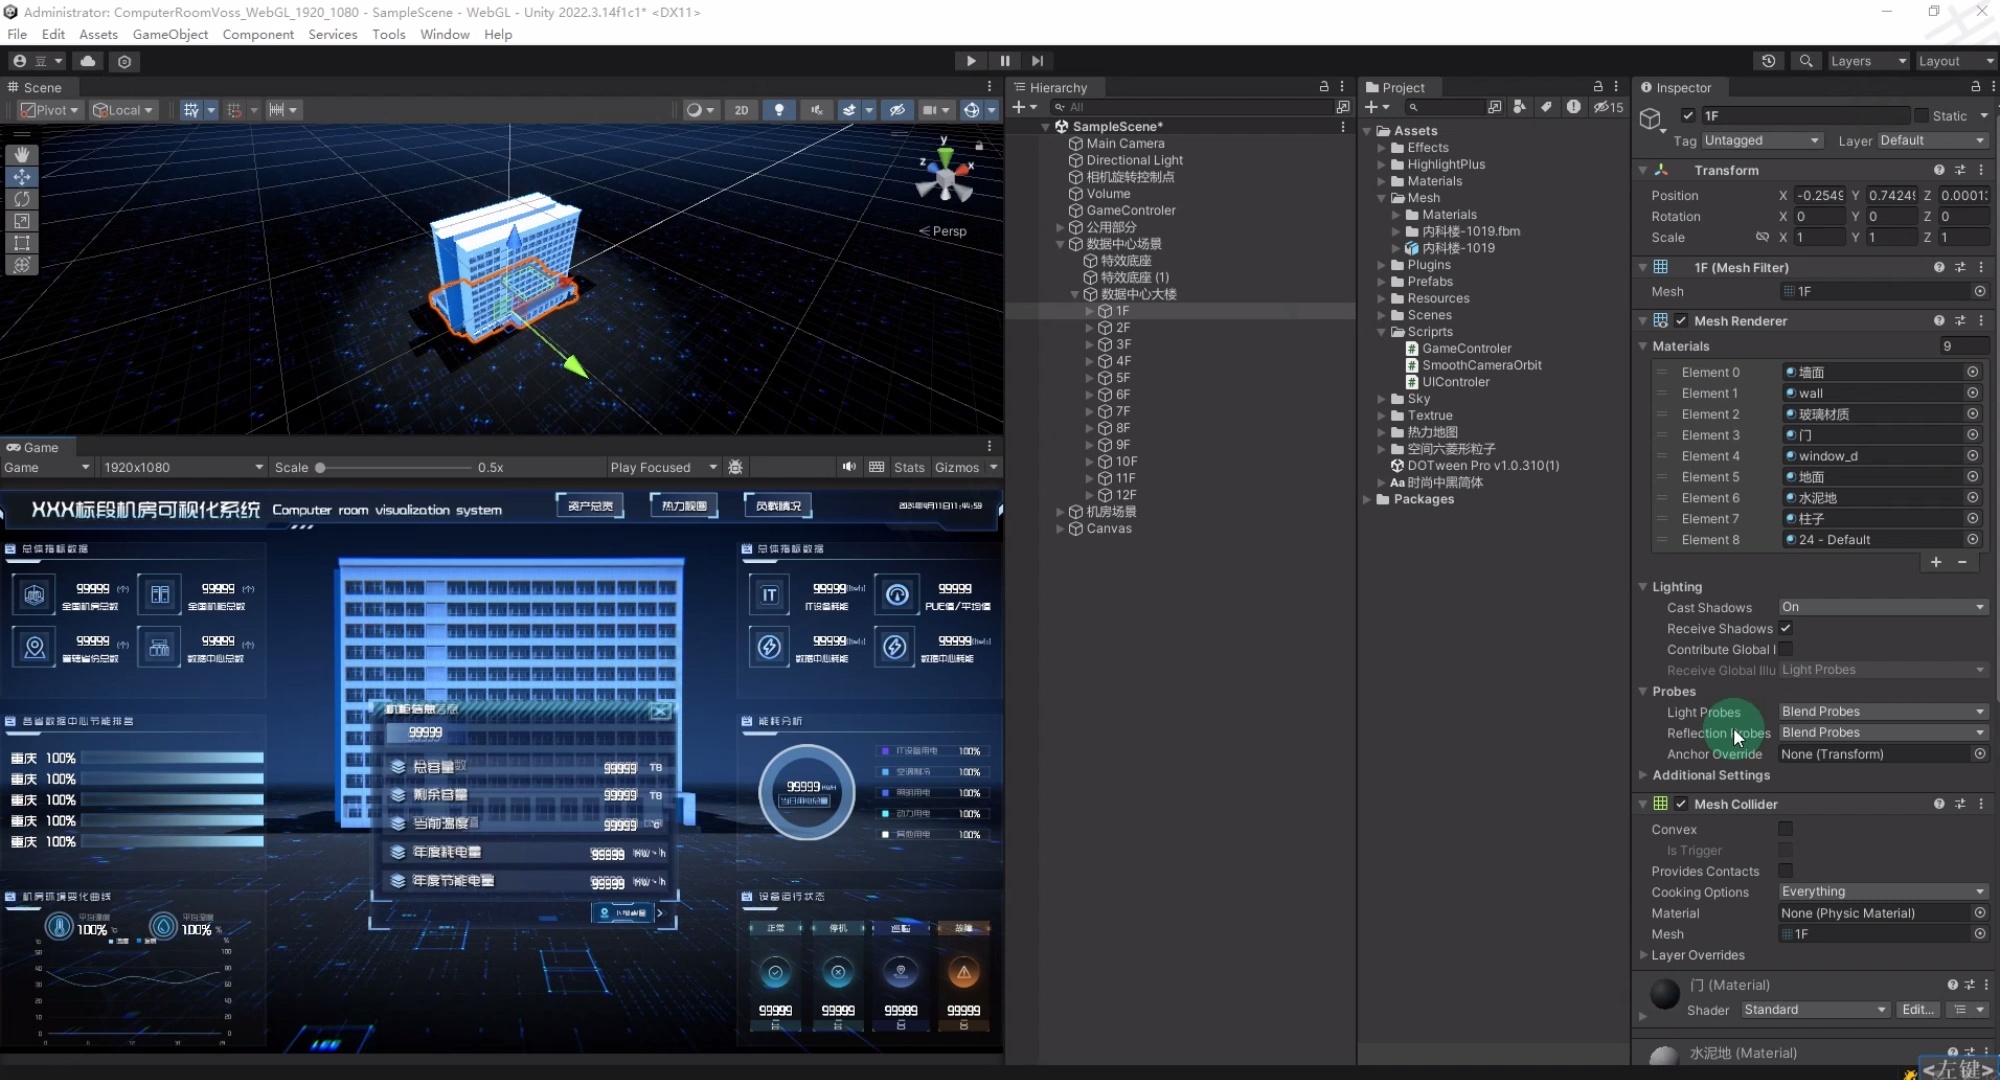Open the Cast Shadows dropdown
The height and width of the screenshot is (1080, 2000).
[x=1880, y=607]
